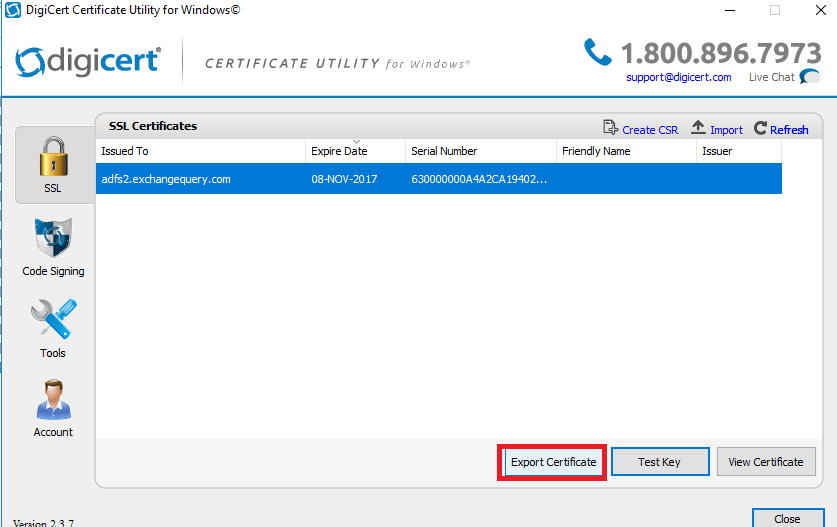Sort by the Serial Number column header
The image size is (837, 527).
(481, 151)
